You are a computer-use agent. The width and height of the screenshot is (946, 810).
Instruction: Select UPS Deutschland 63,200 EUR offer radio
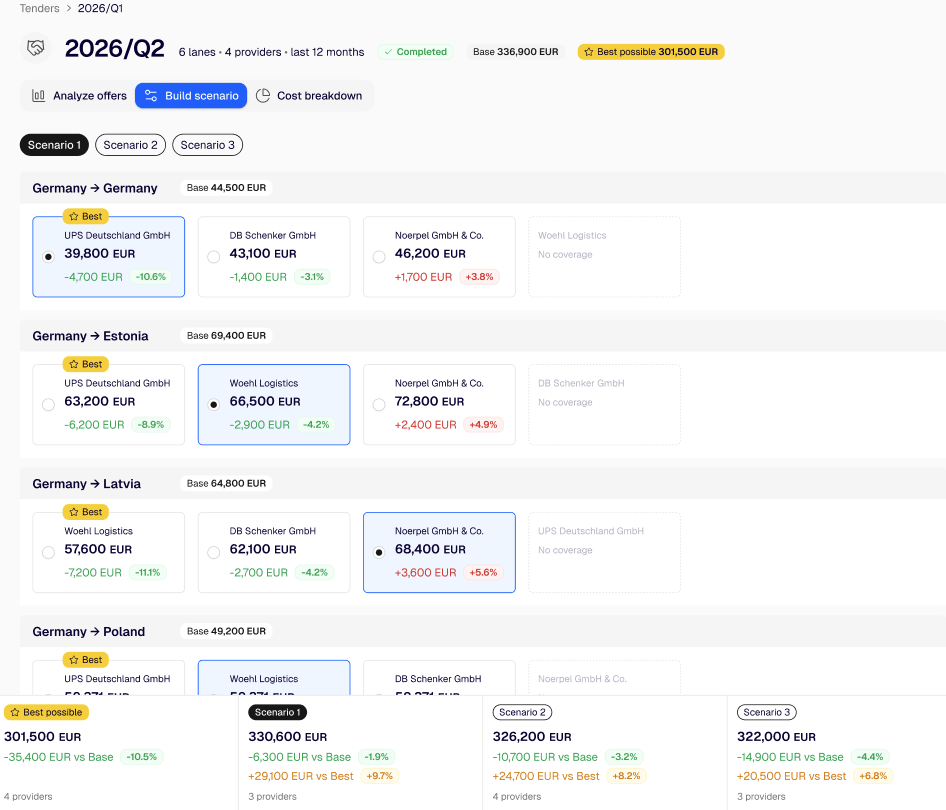coord(49,405)
